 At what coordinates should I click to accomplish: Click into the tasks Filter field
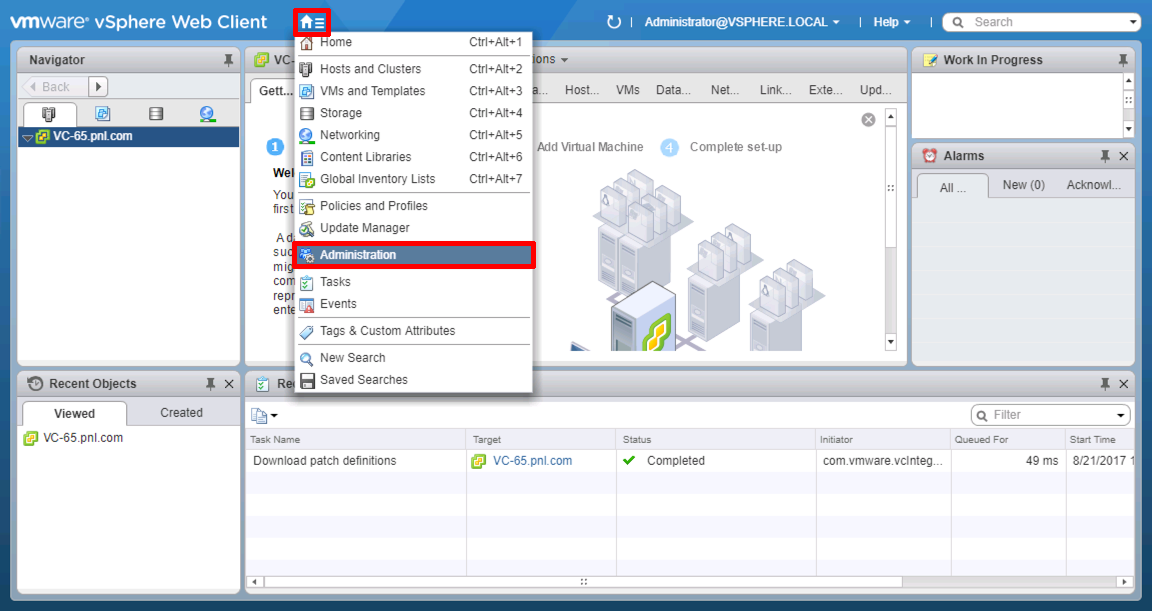1051,415
